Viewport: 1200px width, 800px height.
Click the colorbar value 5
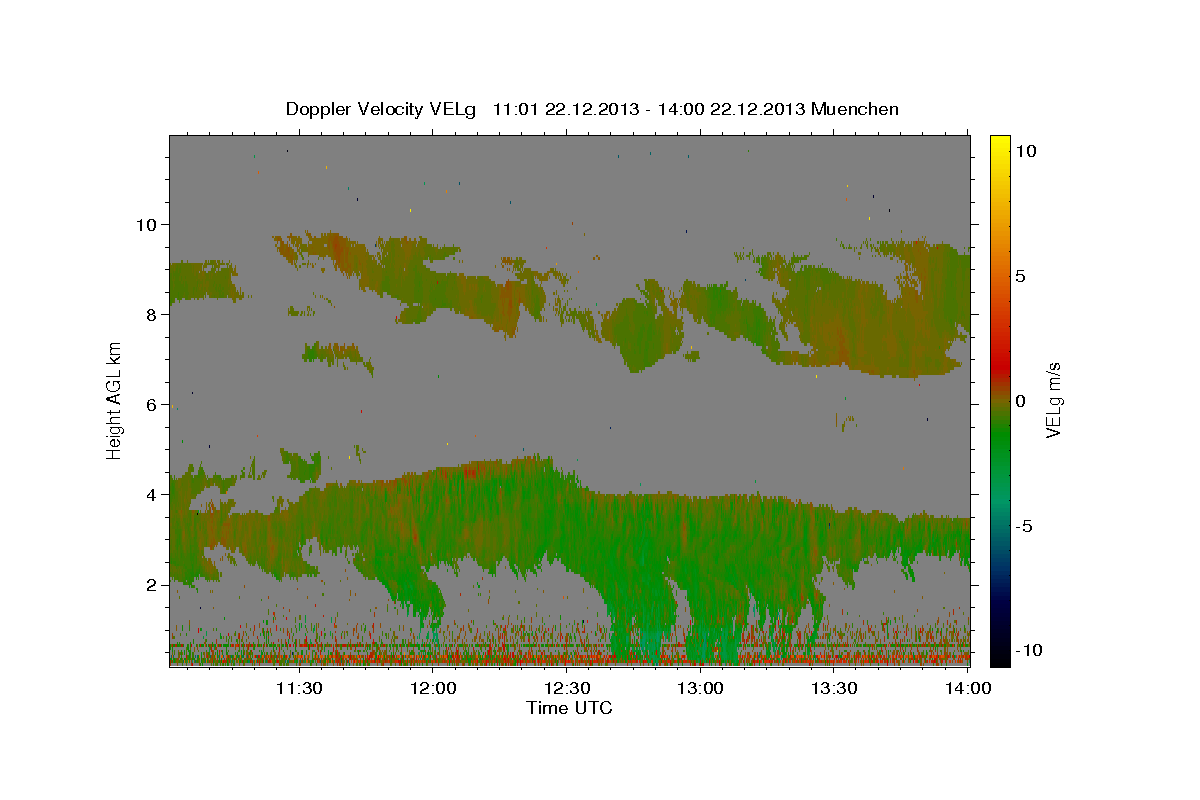(1020, 275)
